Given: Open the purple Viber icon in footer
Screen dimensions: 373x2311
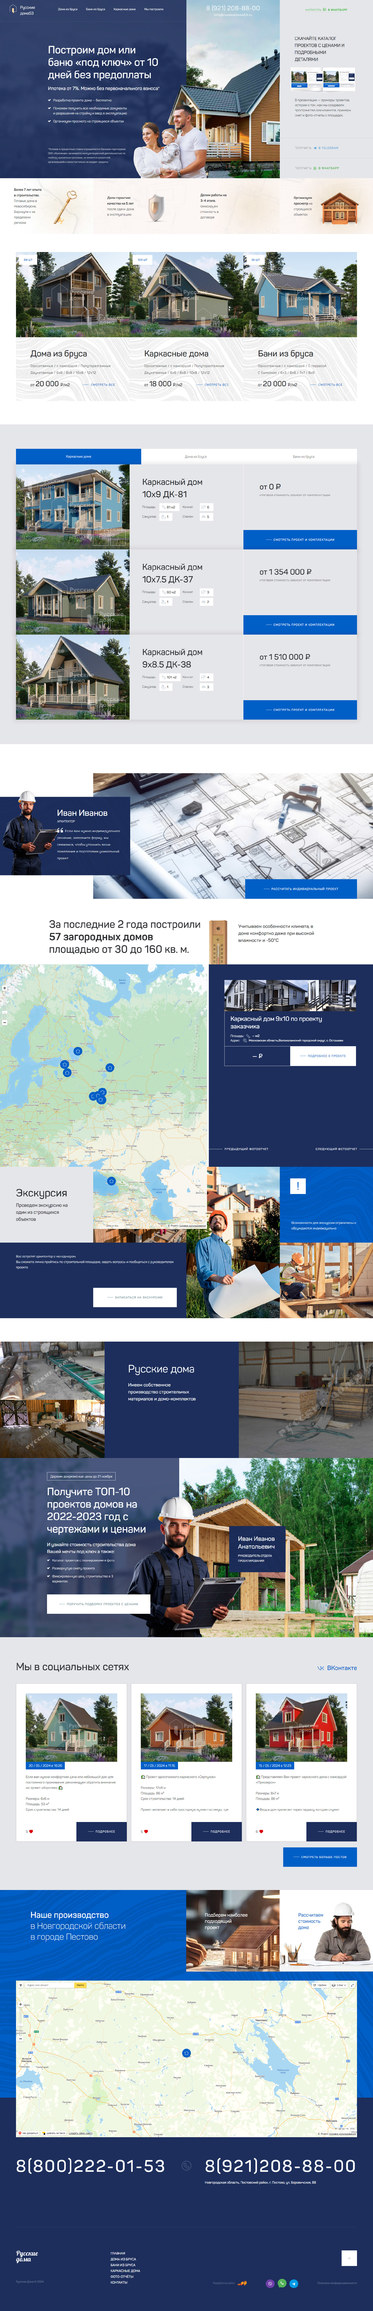Looking at the screenshot, I should pyautogui.click(x=270, y=2283).
